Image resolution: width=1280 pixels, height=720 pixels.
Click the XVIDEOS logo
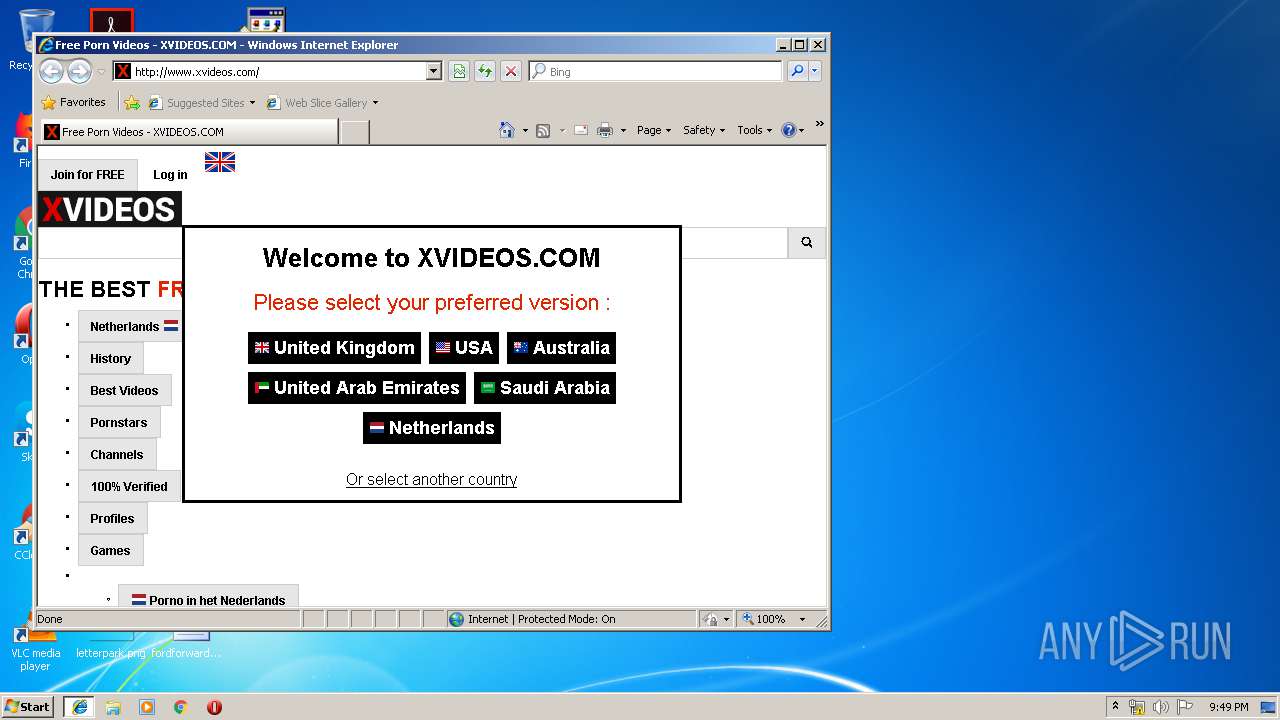[x=109, y=209]
